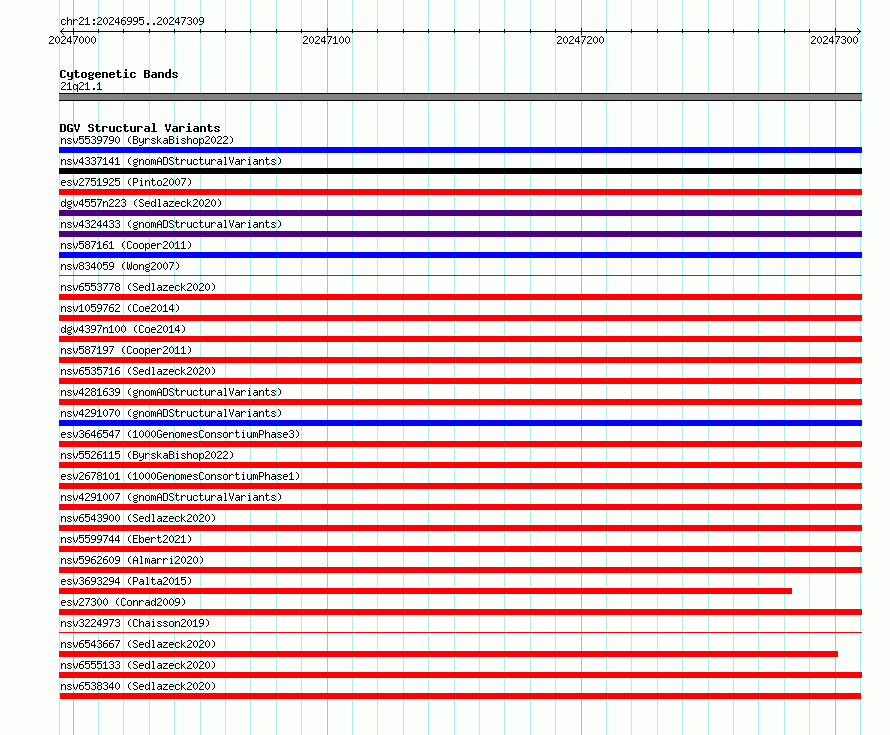
Task: Click the blue bar under nsv4291070
Action: 460,423
